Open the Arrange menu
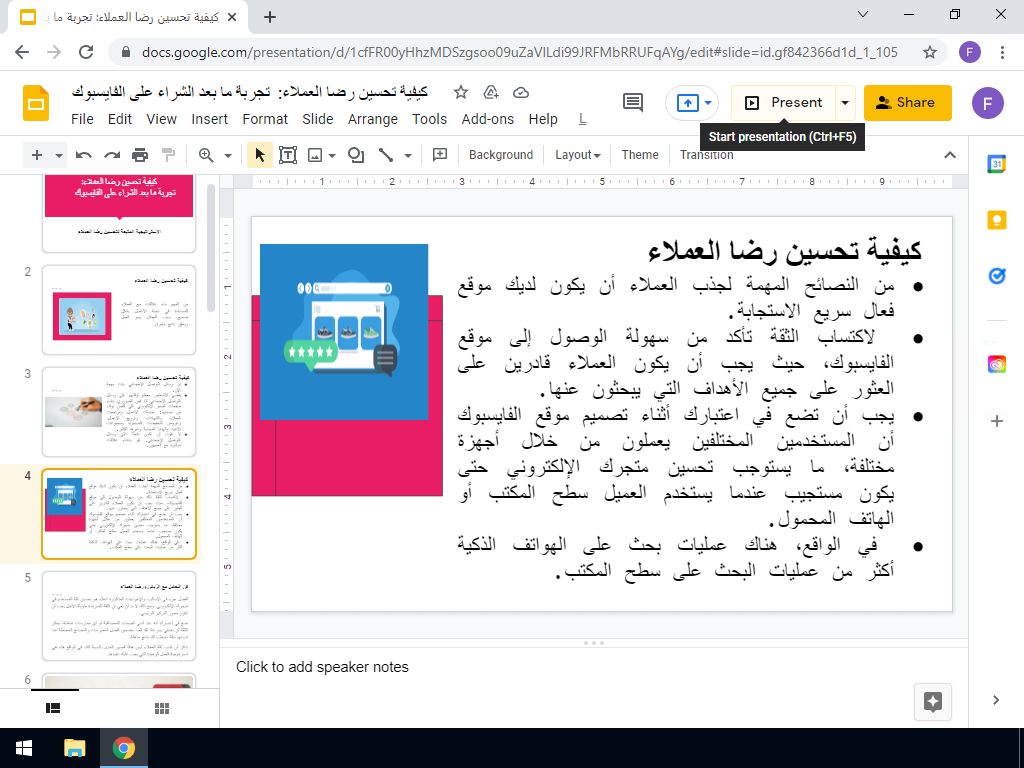The image size is (1024, 768). [373, 119]
